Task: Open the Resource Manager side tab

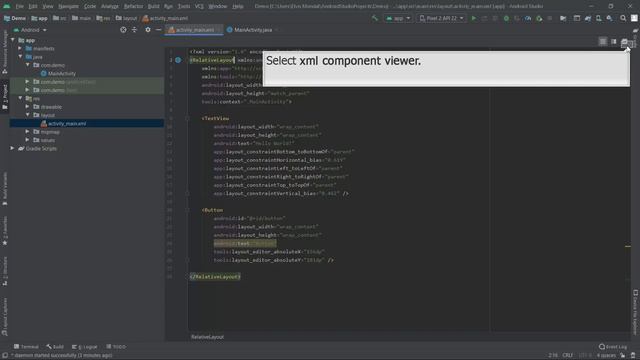Action: point(4,53)
